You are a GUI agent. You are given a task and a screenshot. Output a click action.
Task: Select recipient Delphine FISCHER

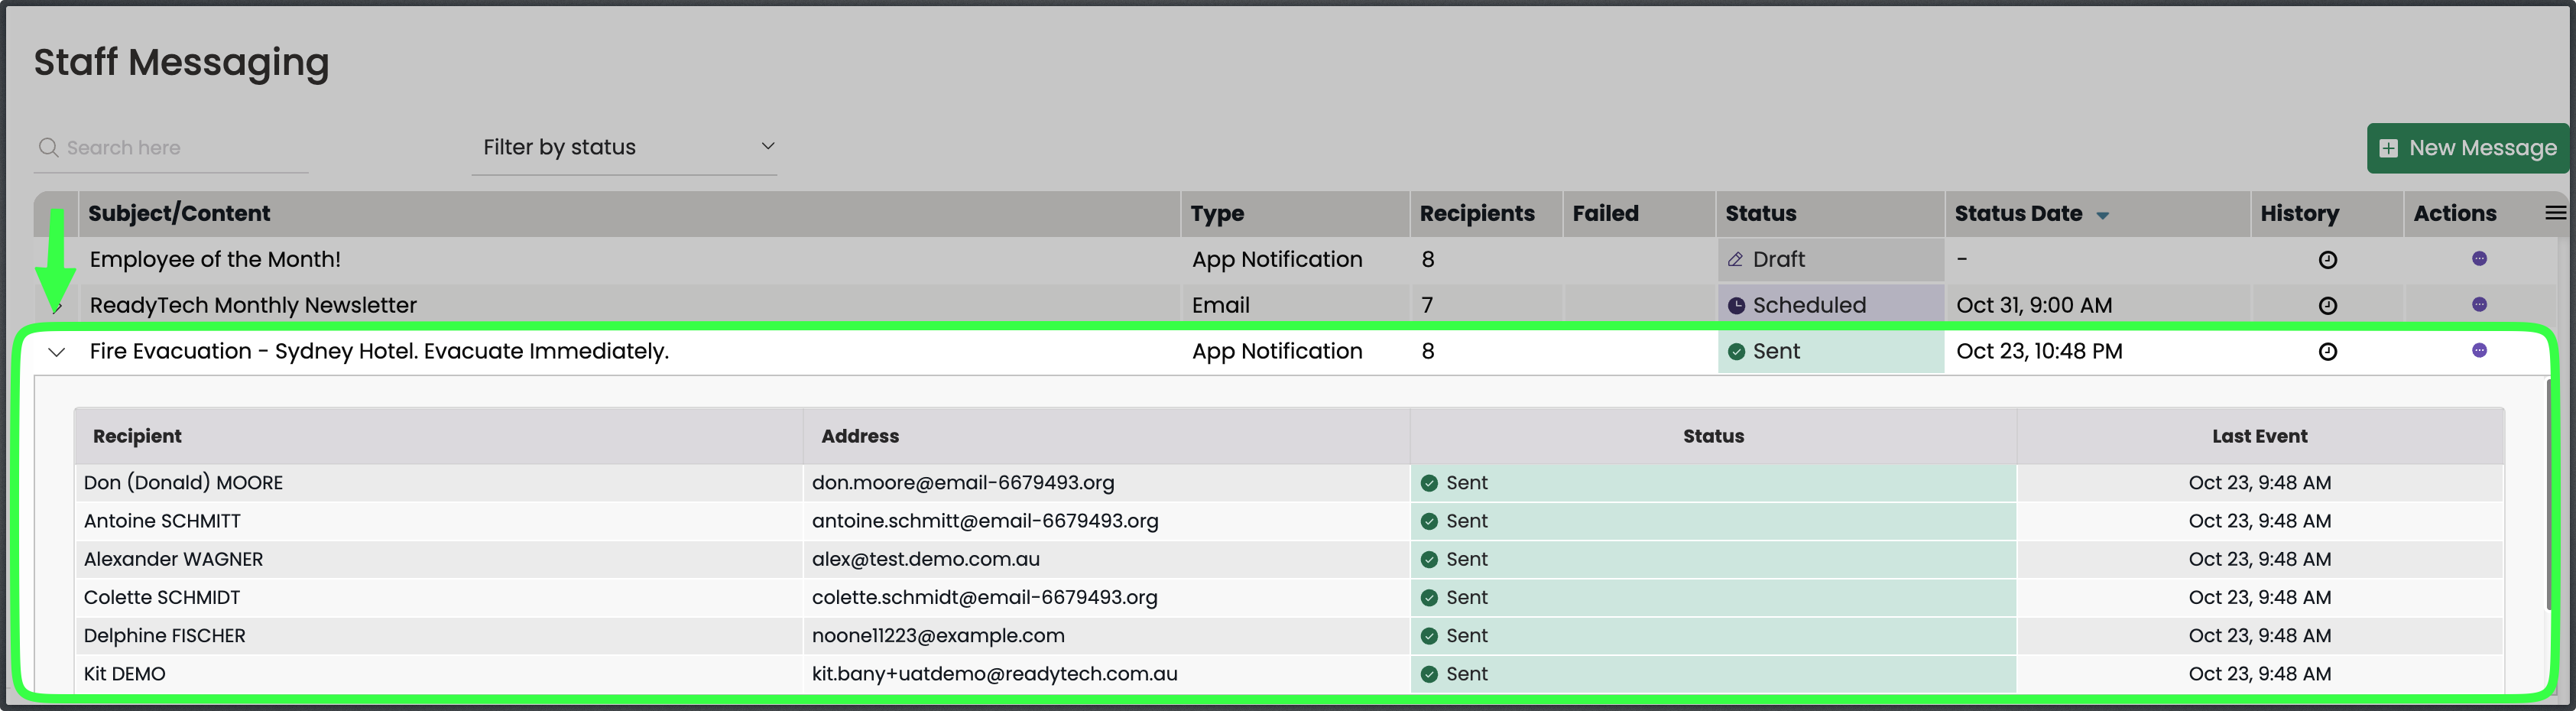point(164,636)
